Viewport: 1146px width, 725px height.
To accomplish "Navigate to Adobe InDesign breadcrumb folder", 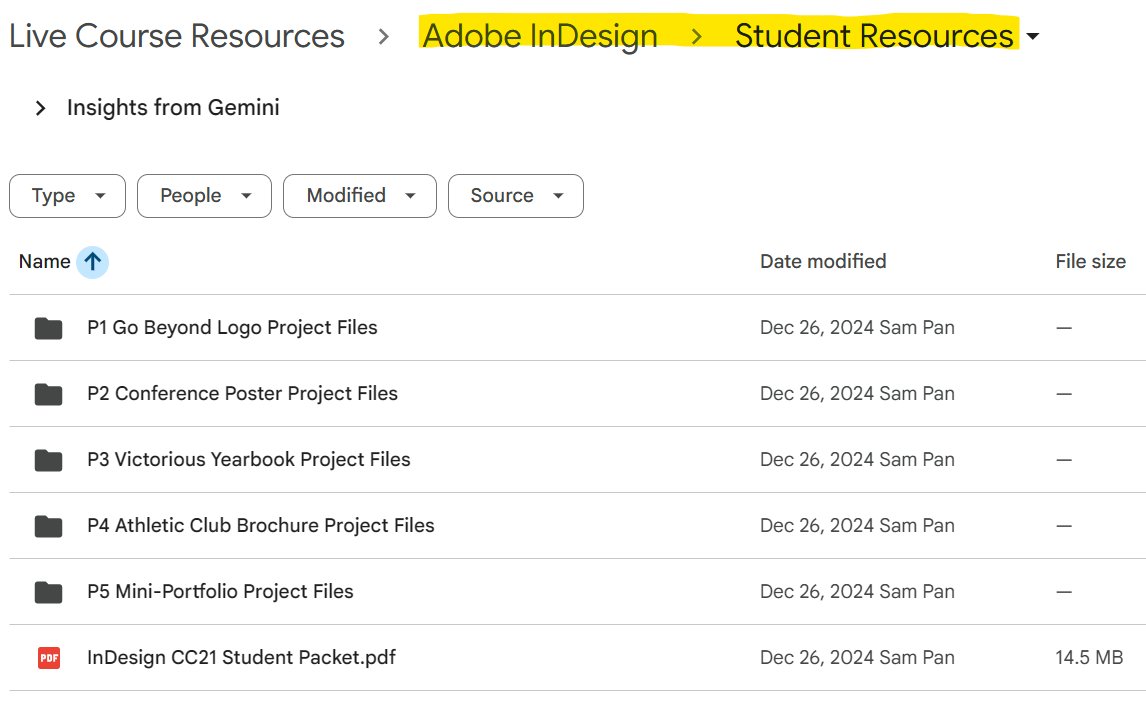I will 540,36.
